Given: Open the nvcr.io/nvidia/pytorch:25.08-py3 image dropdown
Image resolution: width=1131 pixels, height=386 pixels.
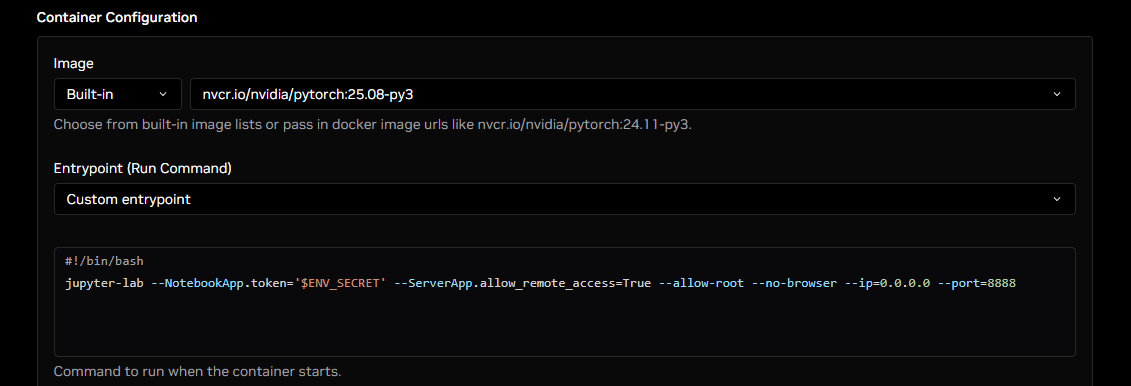Looking at the screenshot, I should [x=633, y=94].
